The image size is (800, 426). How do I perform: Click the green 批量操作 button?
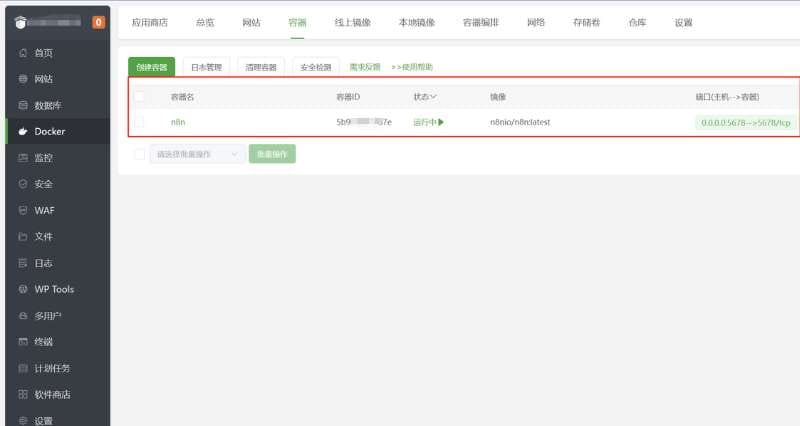[x=272, y=154]
